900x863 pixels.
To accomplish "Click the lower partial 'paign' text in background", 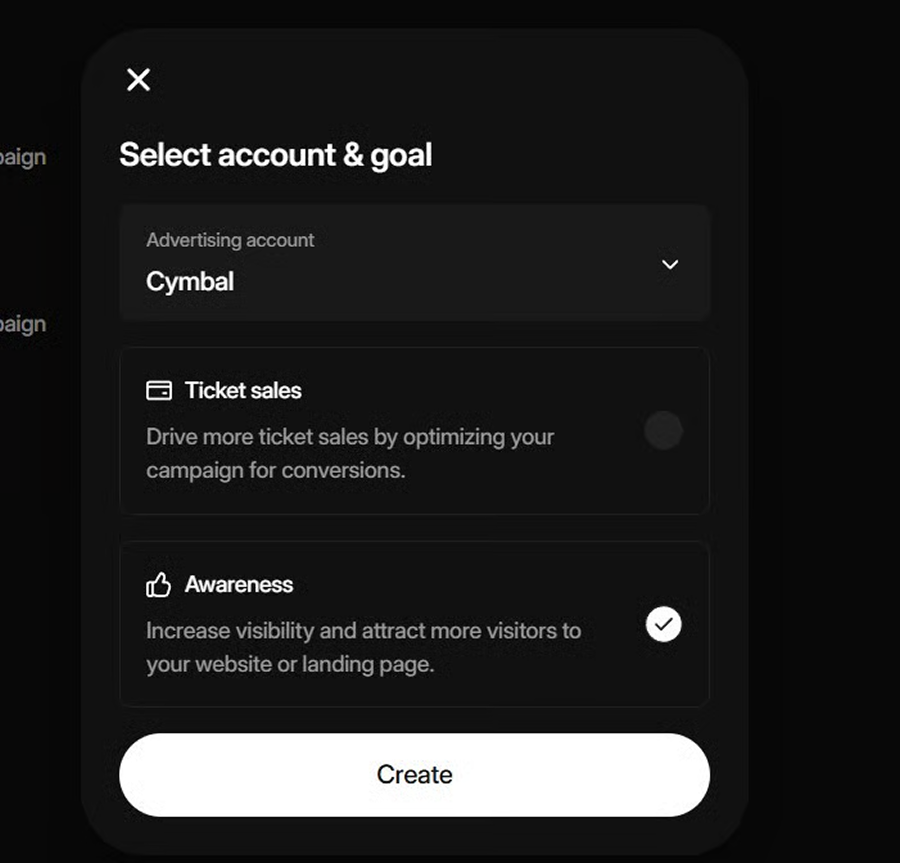I will [x=23, y=324].
